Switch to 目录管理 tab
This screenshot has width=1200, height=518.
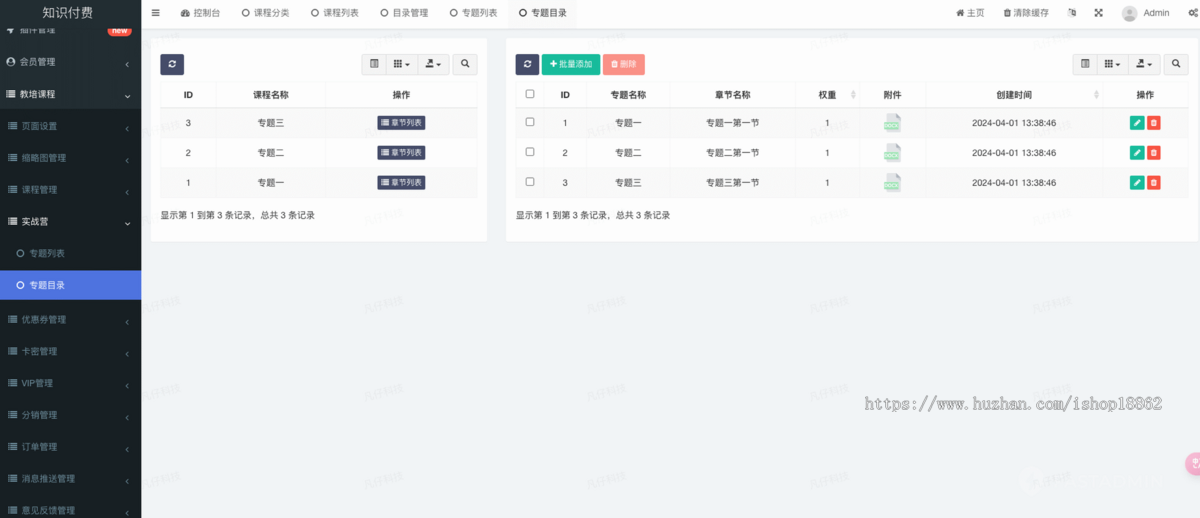tap(404, 13)
